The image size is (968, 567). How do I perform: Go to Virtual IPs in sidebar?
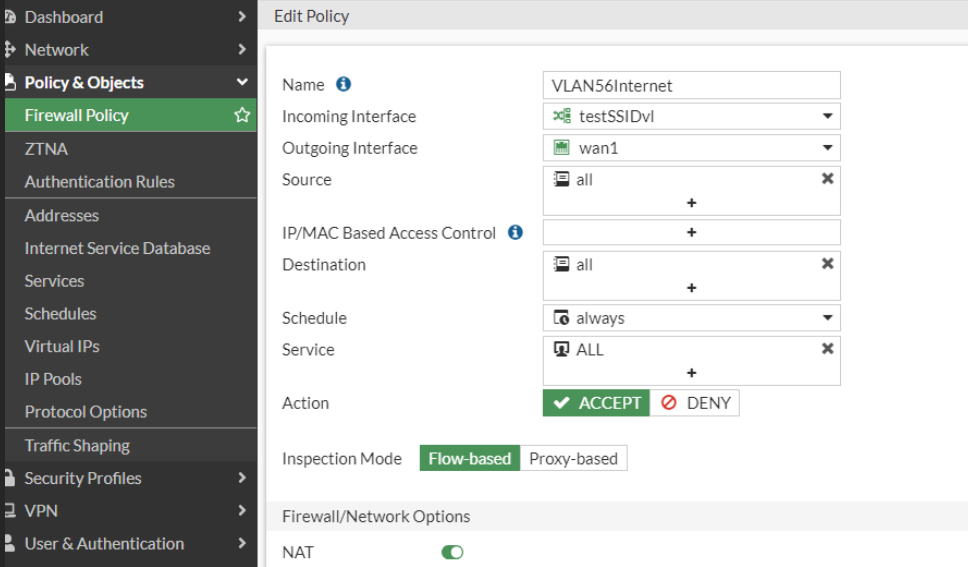62,346
